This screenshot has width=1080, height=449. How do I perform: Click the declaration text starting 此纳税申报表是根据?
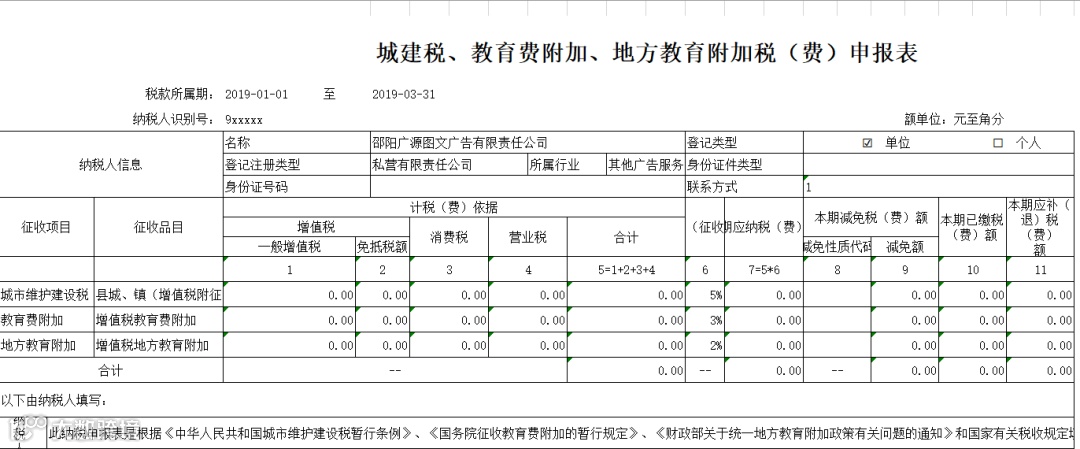(561, 434)
